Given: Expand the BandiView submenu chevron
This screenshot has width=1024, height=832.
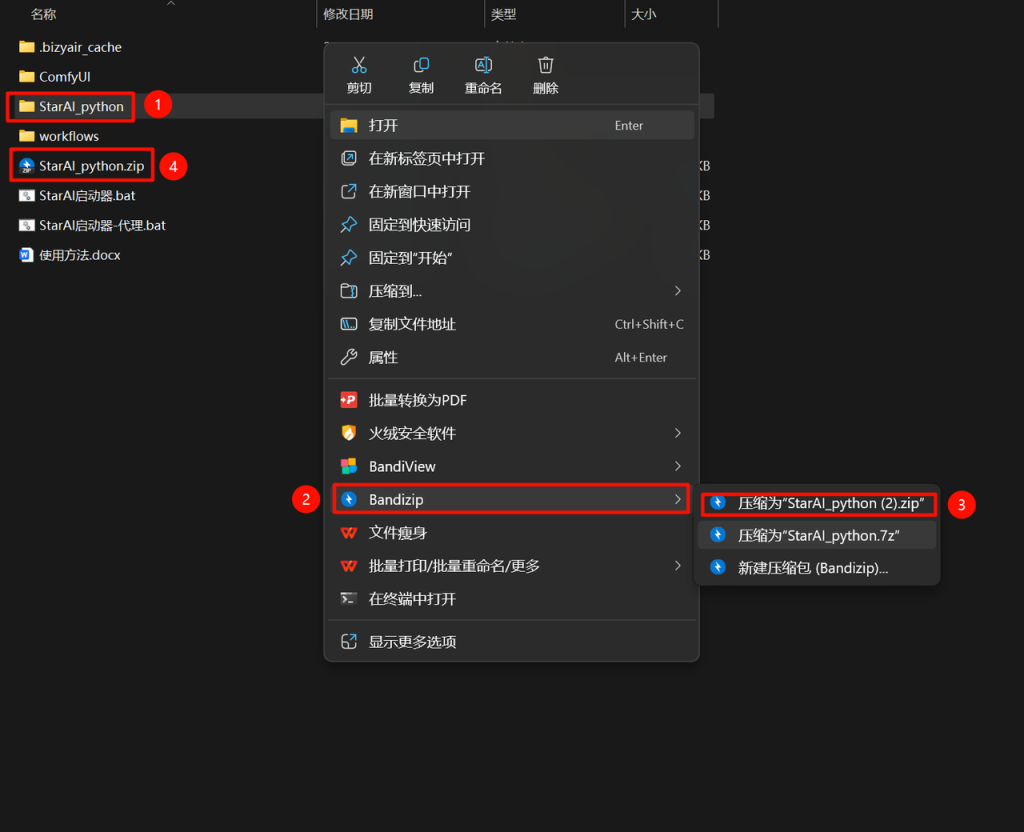Looking at the screenshot, I should (677, 466).
